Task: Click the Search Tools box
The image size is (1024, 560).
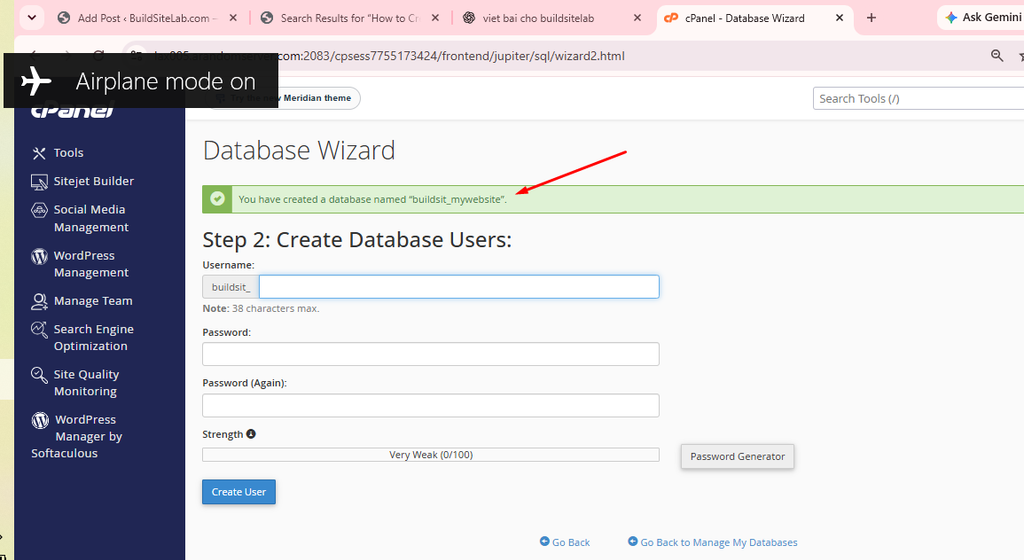Action: tap(918, 99)
